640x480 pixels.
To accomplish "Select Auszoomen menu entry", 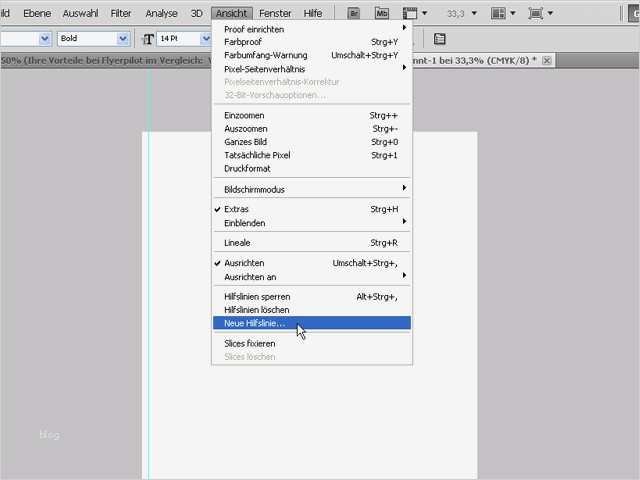I will [312, 129].
